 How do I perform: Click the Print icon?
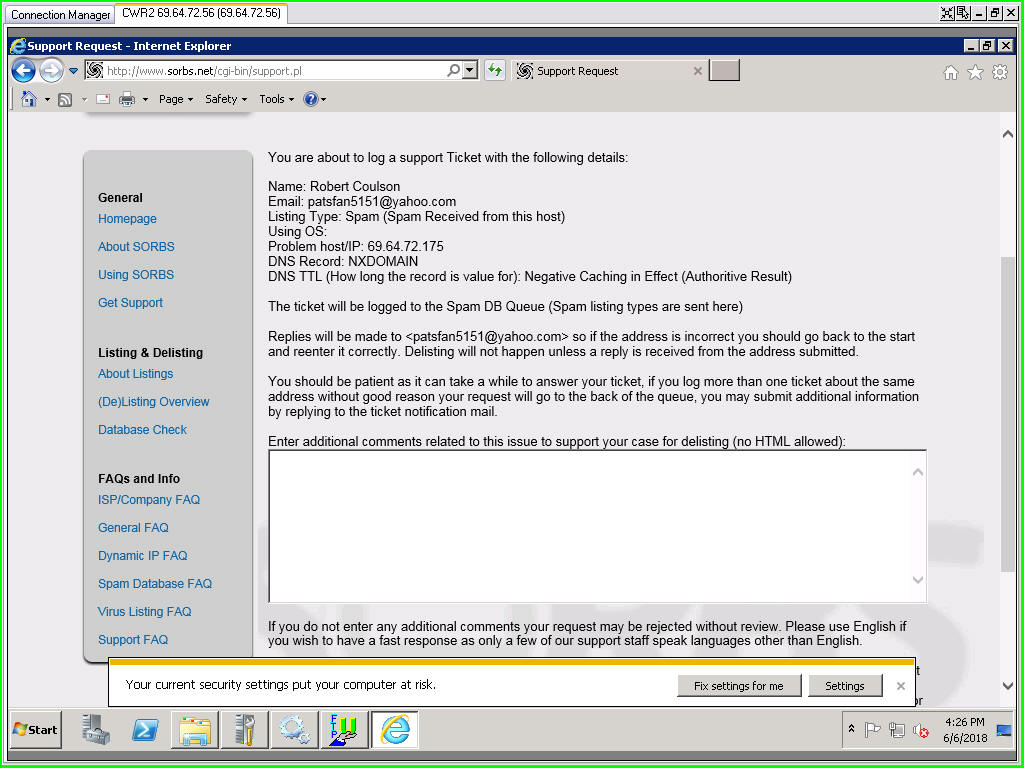(x=127, y=99)
